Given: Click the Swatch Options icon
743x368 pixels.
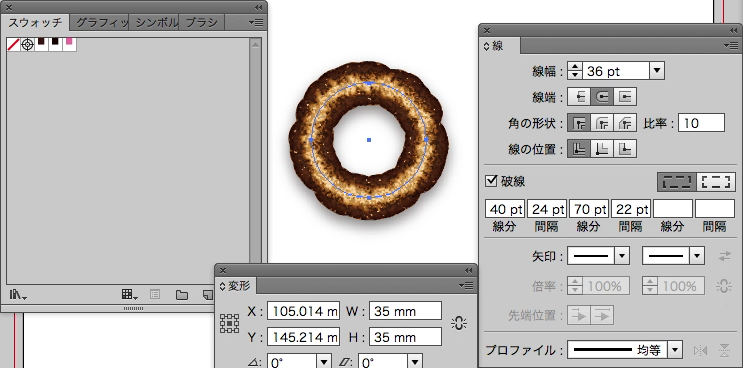Looking at the screenshot, I should click(x=155, y=295).
